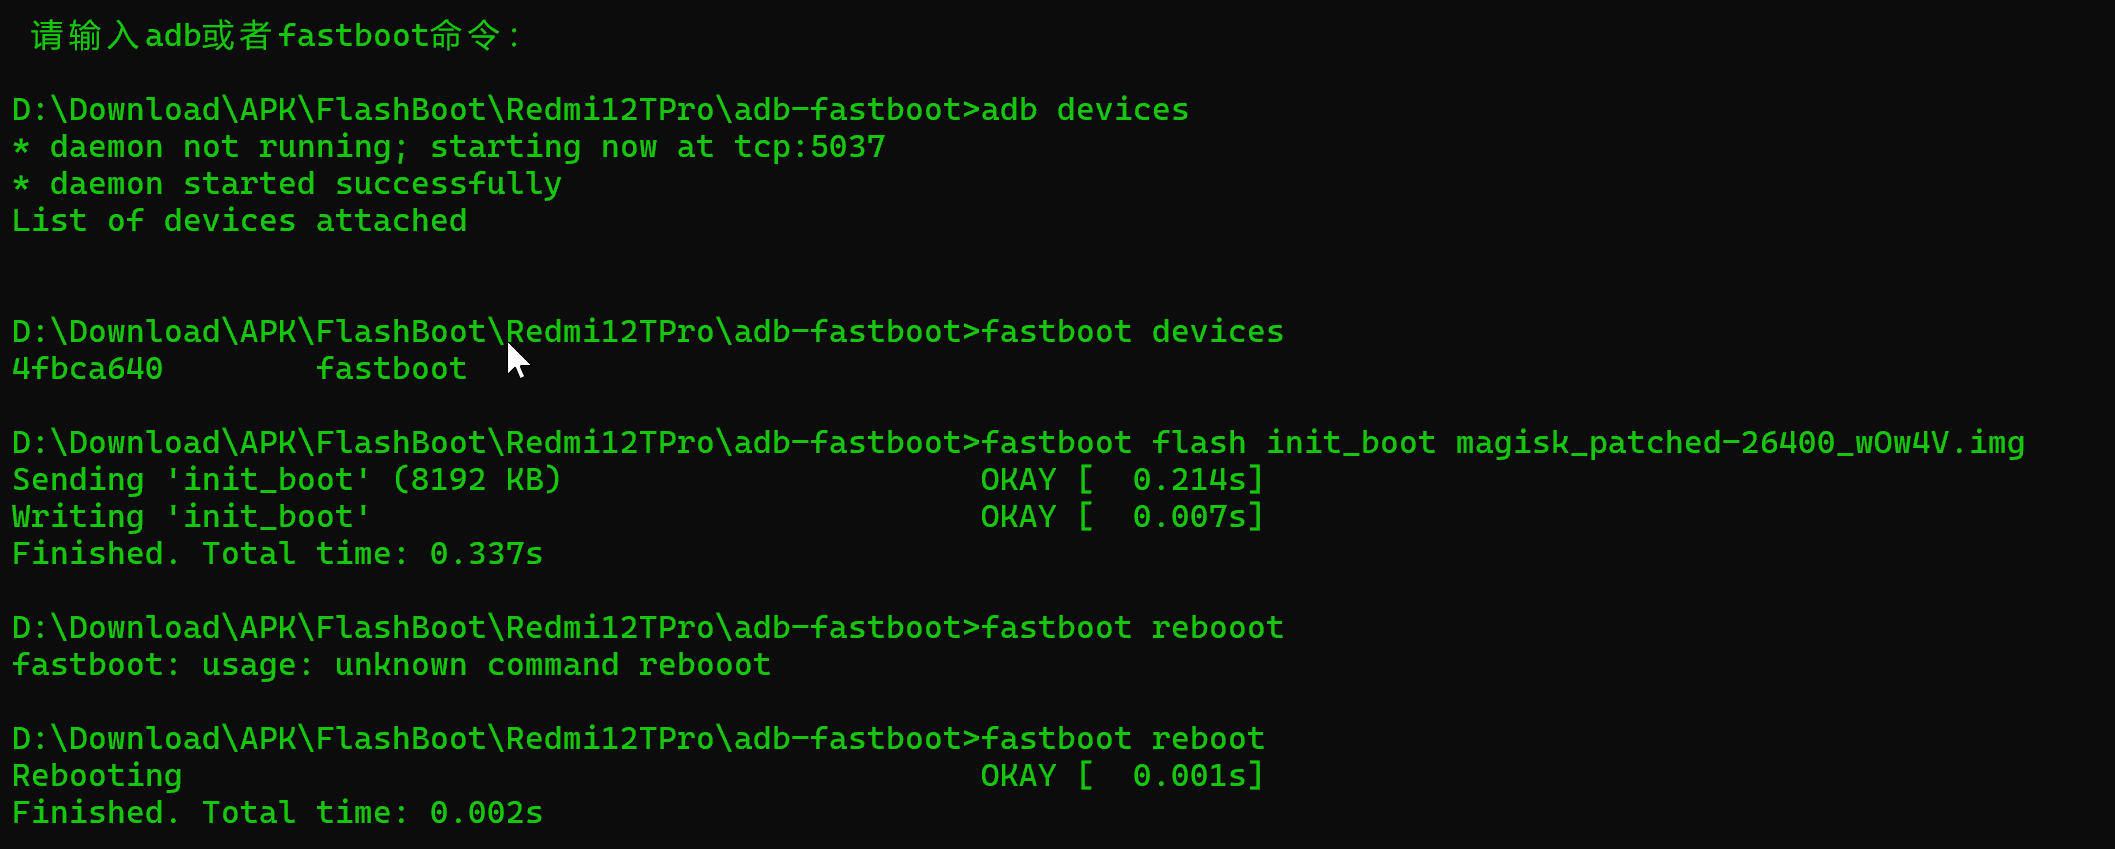Click the magisk_patched-26400_wOw4V.img filename

1739,443
